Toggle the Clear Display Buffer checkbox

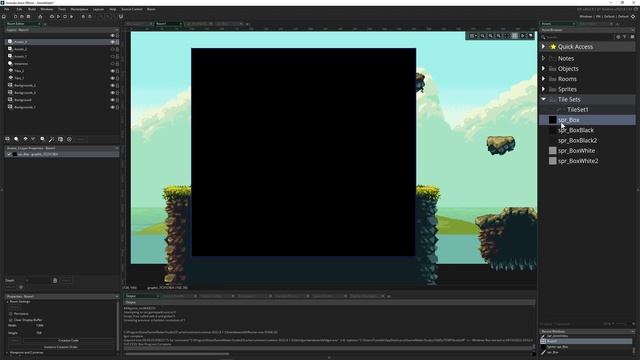coord(11,320)
